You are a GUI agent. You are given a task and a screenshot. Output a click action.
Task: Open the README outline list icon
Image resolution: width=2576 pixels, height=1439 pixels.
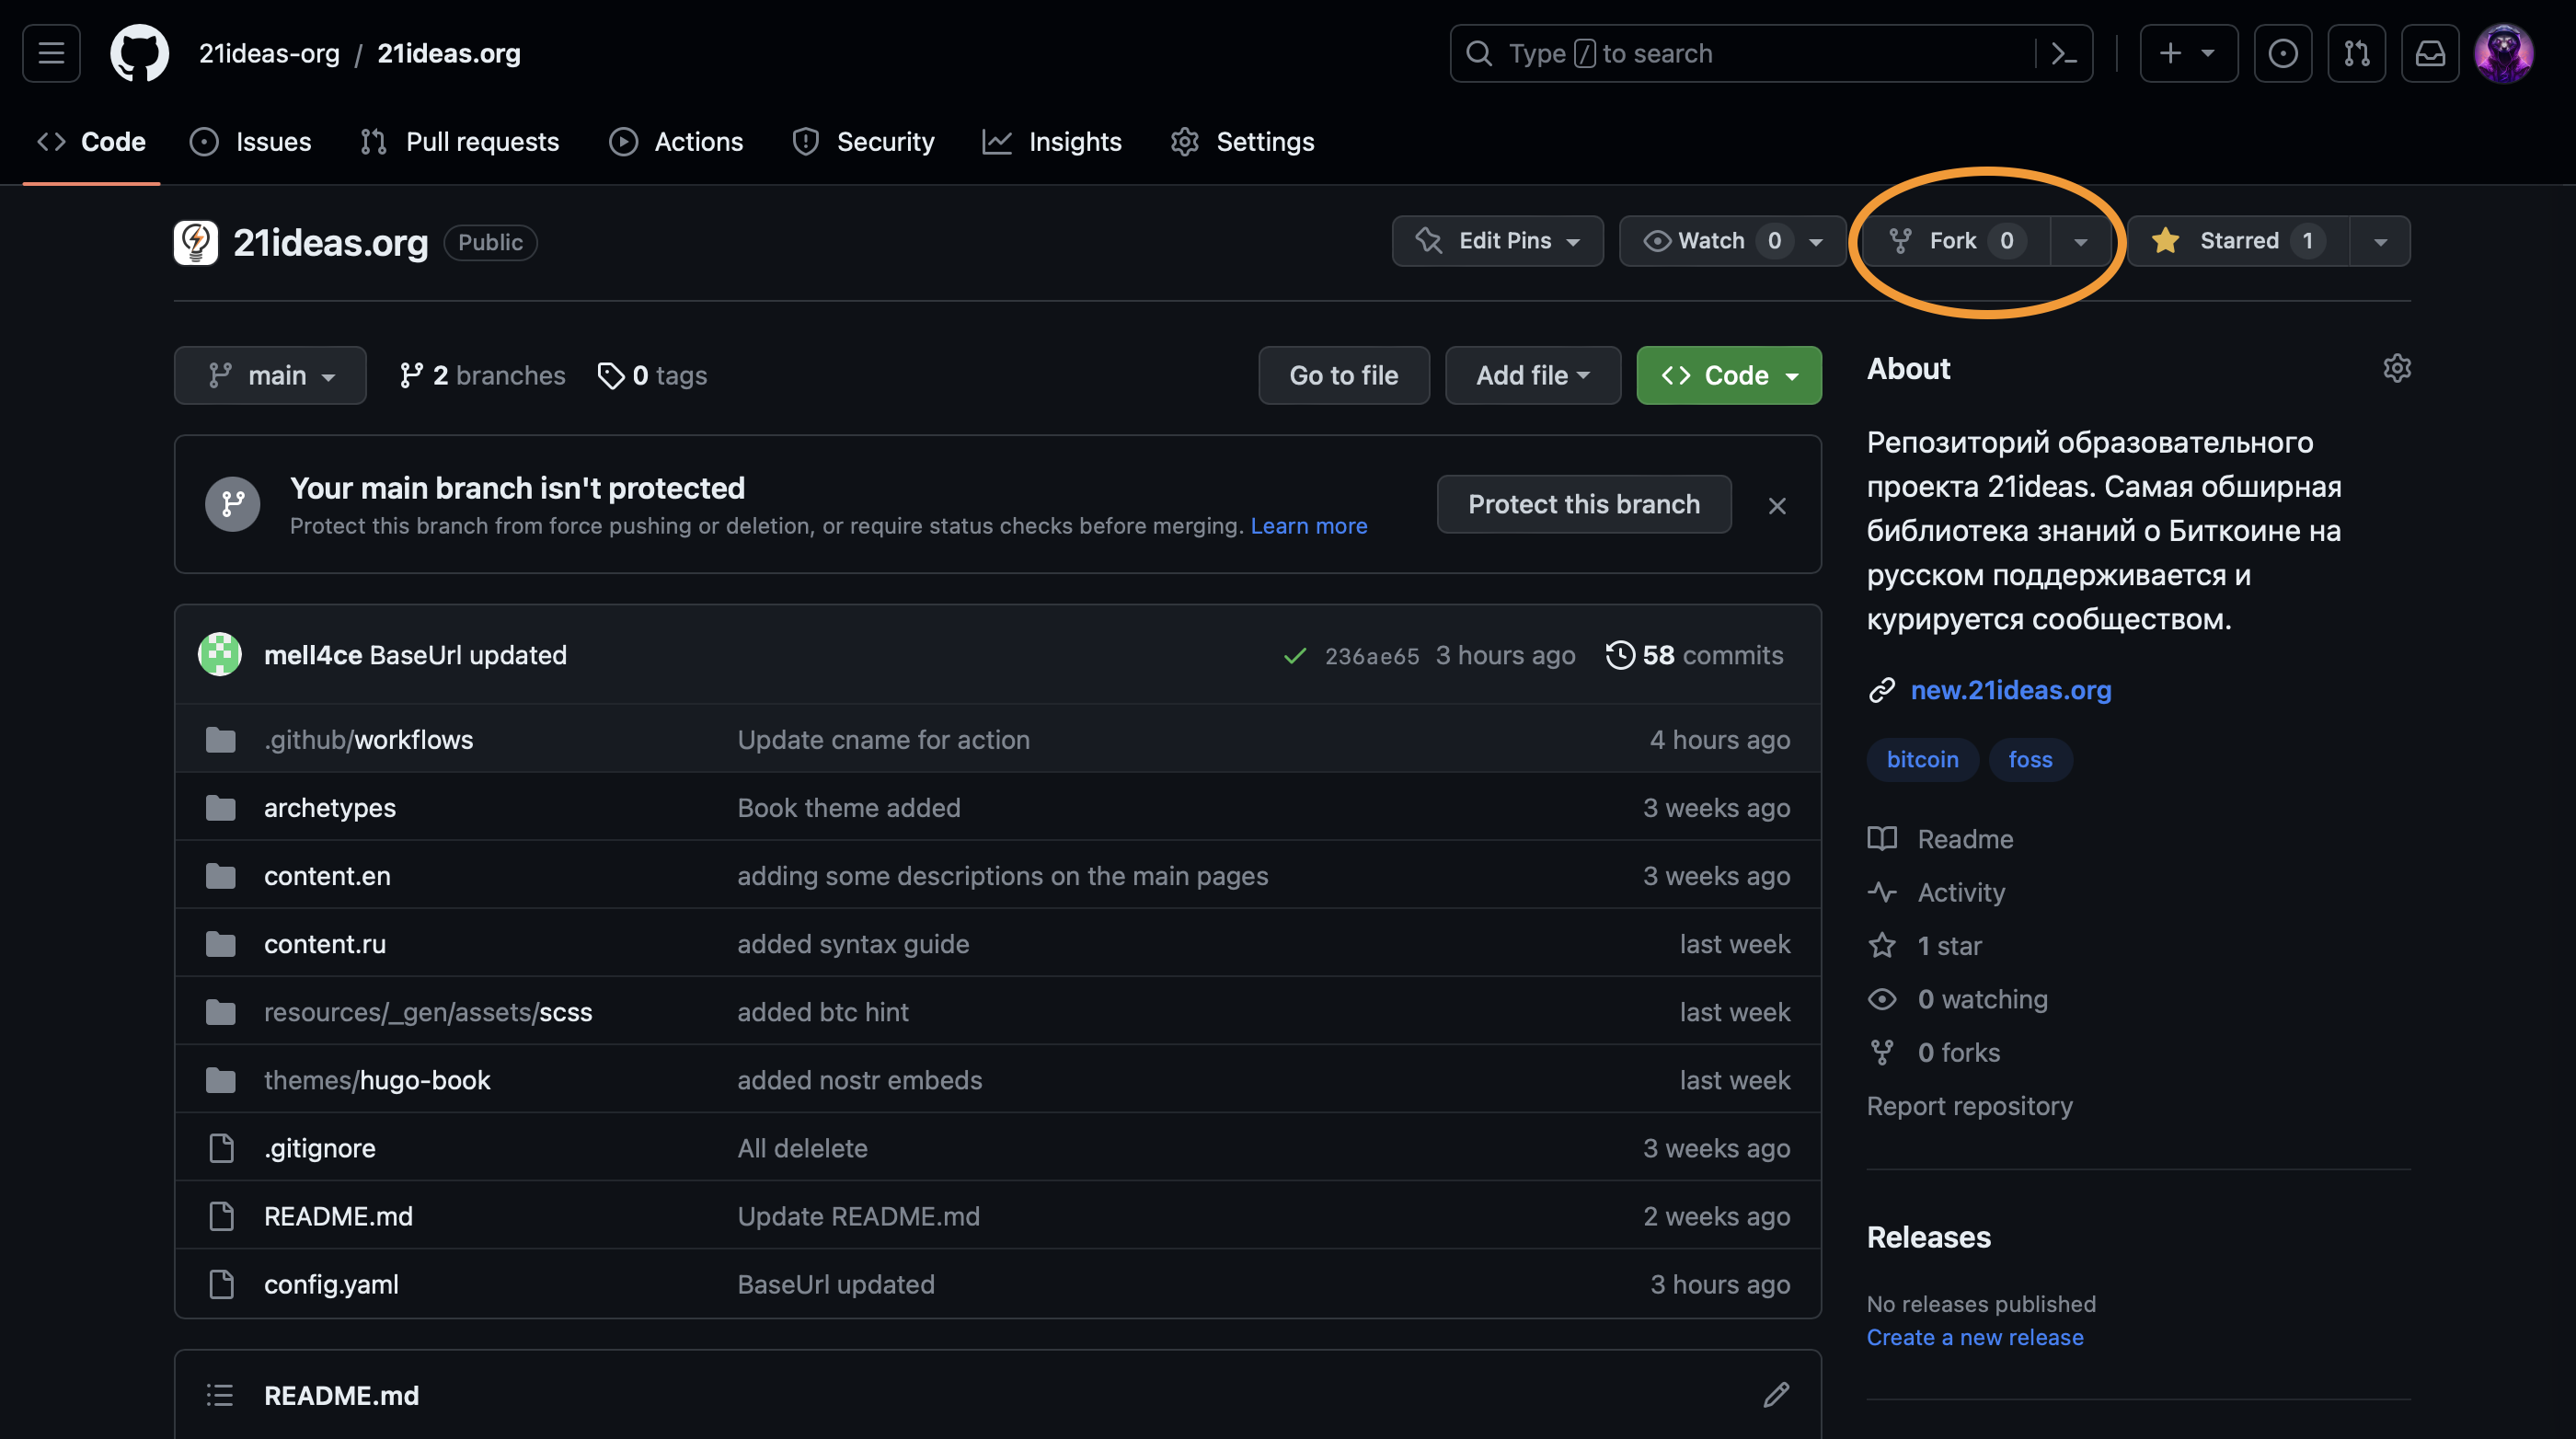(220, 1394)
